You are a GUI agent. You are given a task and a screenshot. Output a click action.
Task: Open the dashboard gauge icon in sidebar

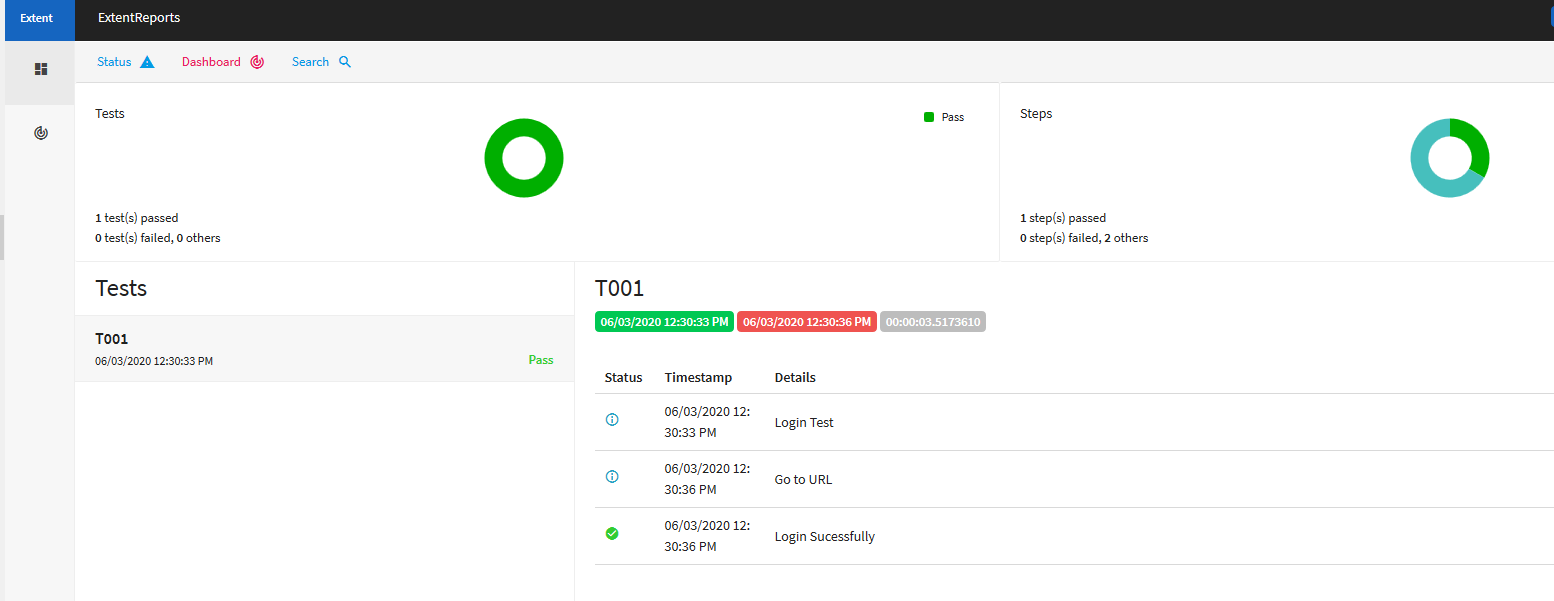pyautogui.click(x=41, y=133)
